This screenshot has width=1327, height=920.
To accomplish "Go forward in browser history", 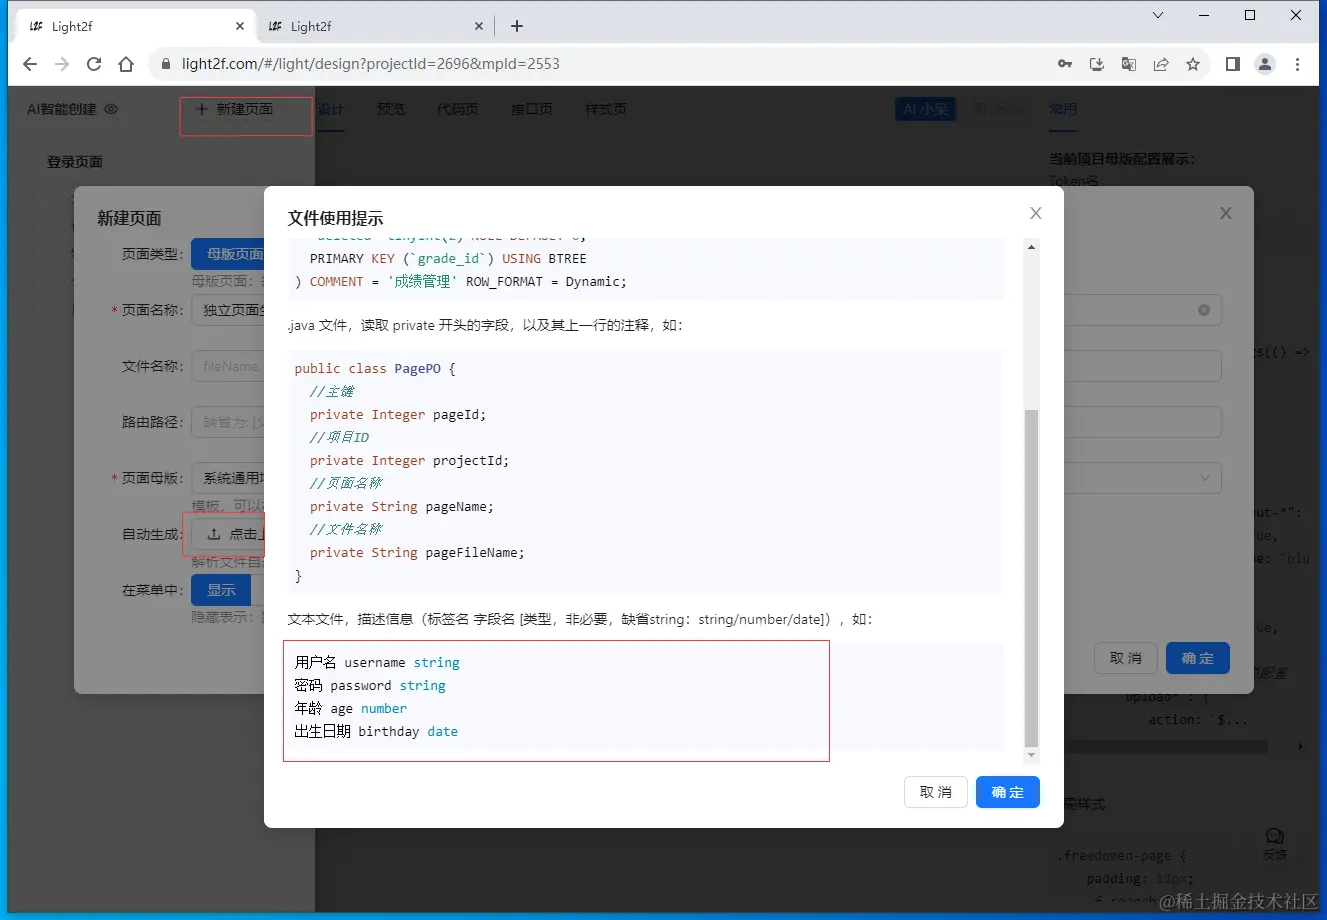I will pyautogui.click(x=62, y=64).
